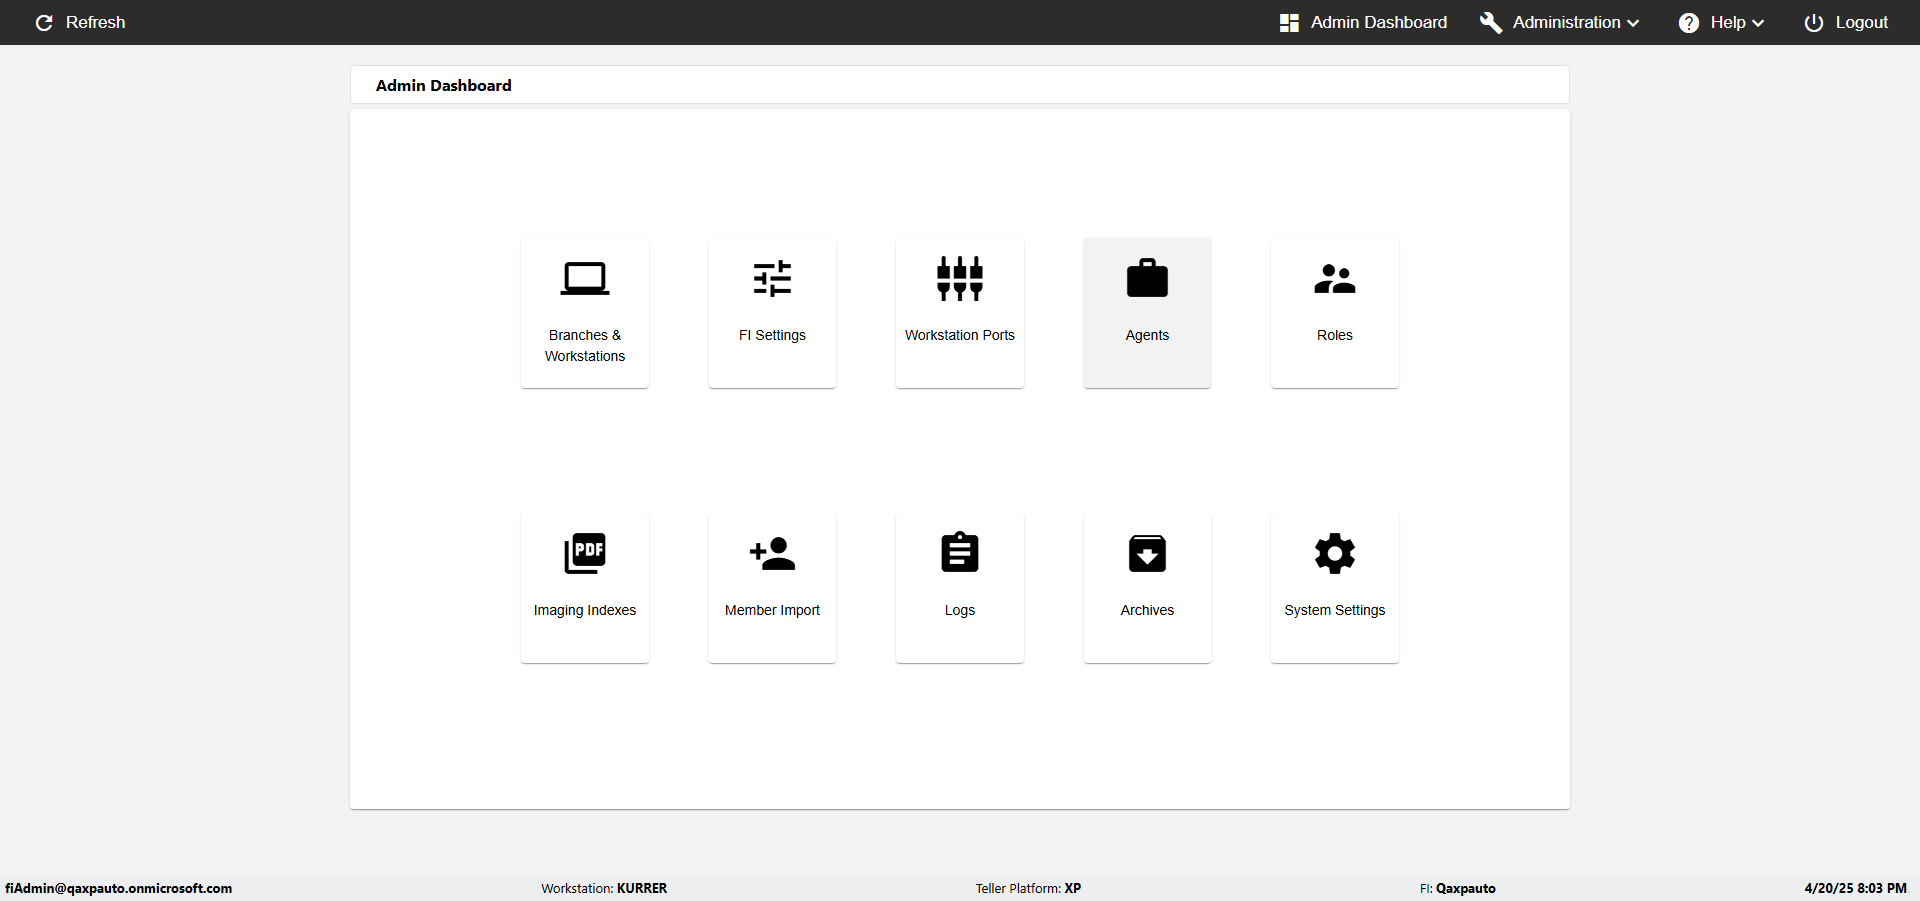Click the date and time in status bar
The image size is (1920, 901).
point(1856,888)
